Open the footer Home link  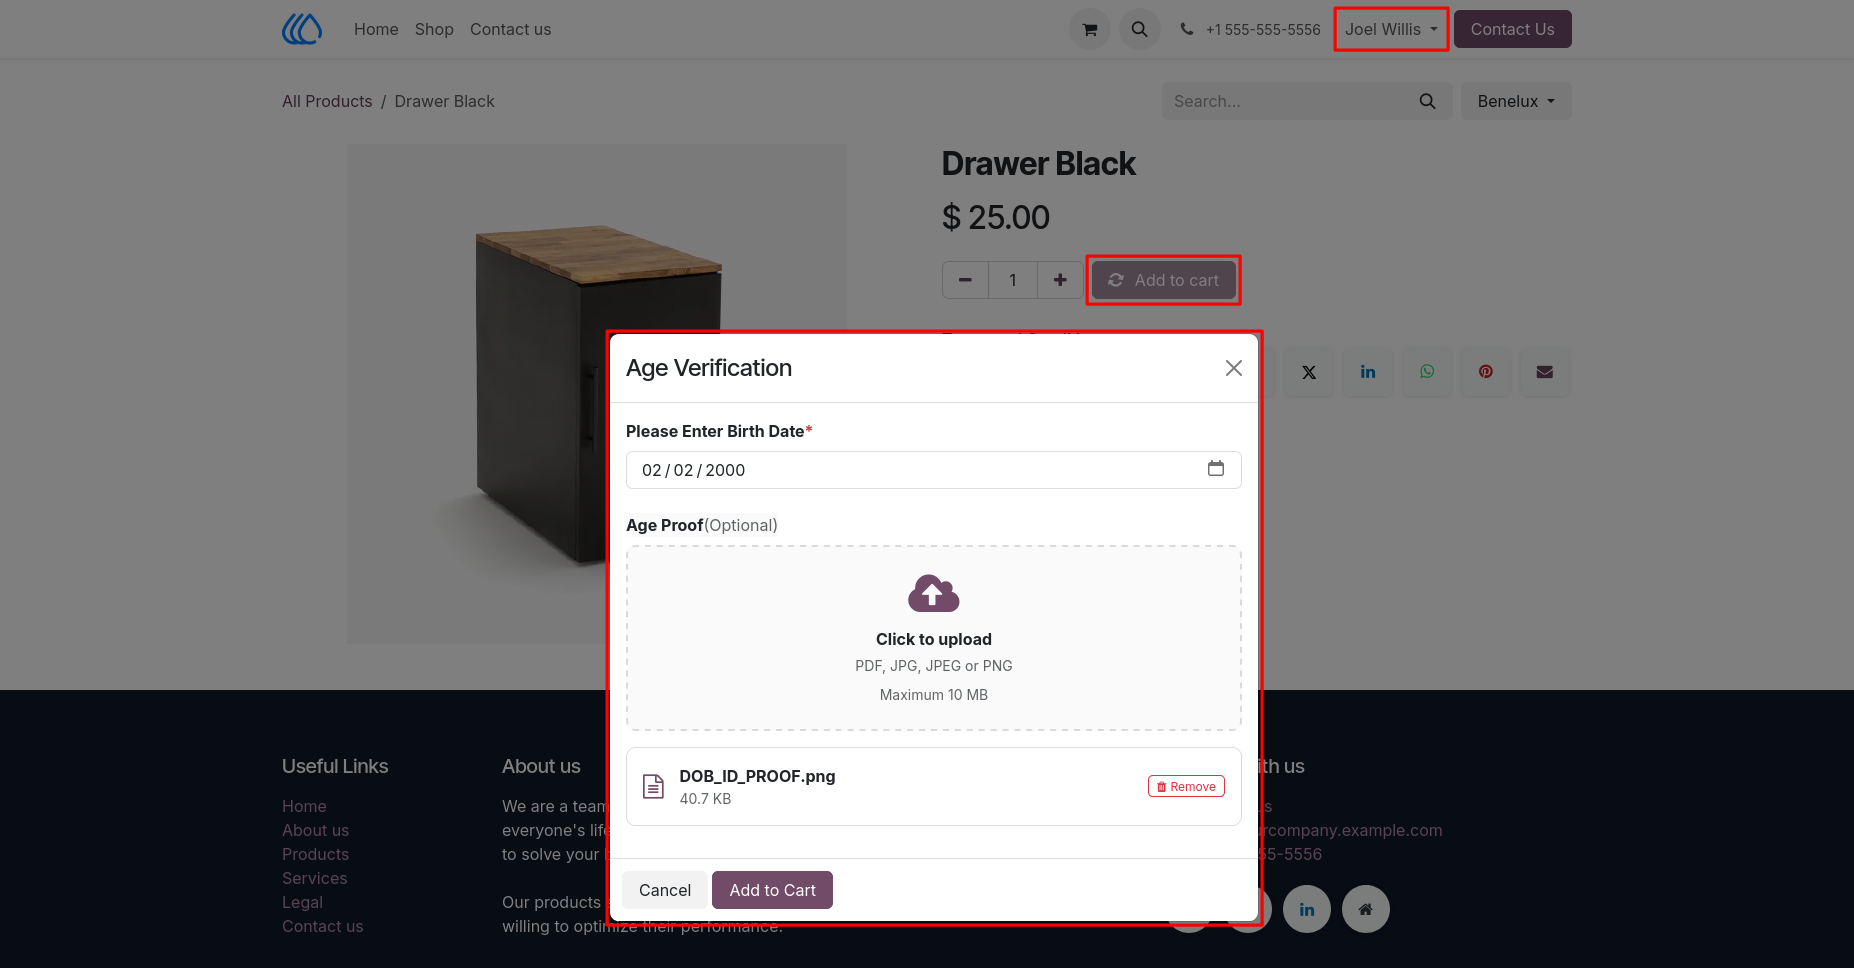coord(304,806)
